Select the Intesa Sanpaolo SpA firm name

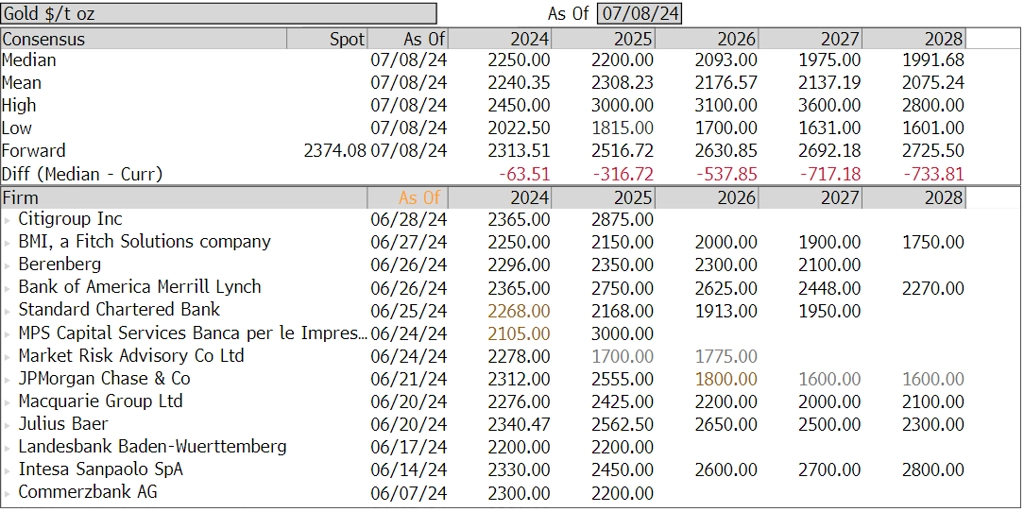(101, 470)
